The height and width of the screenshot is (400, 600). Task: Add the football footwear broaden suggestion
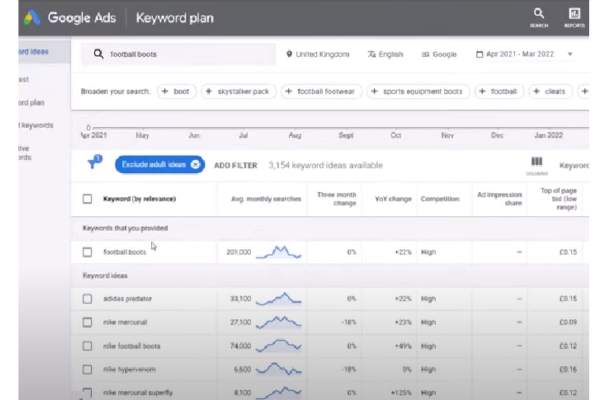[x=322, y=91]
